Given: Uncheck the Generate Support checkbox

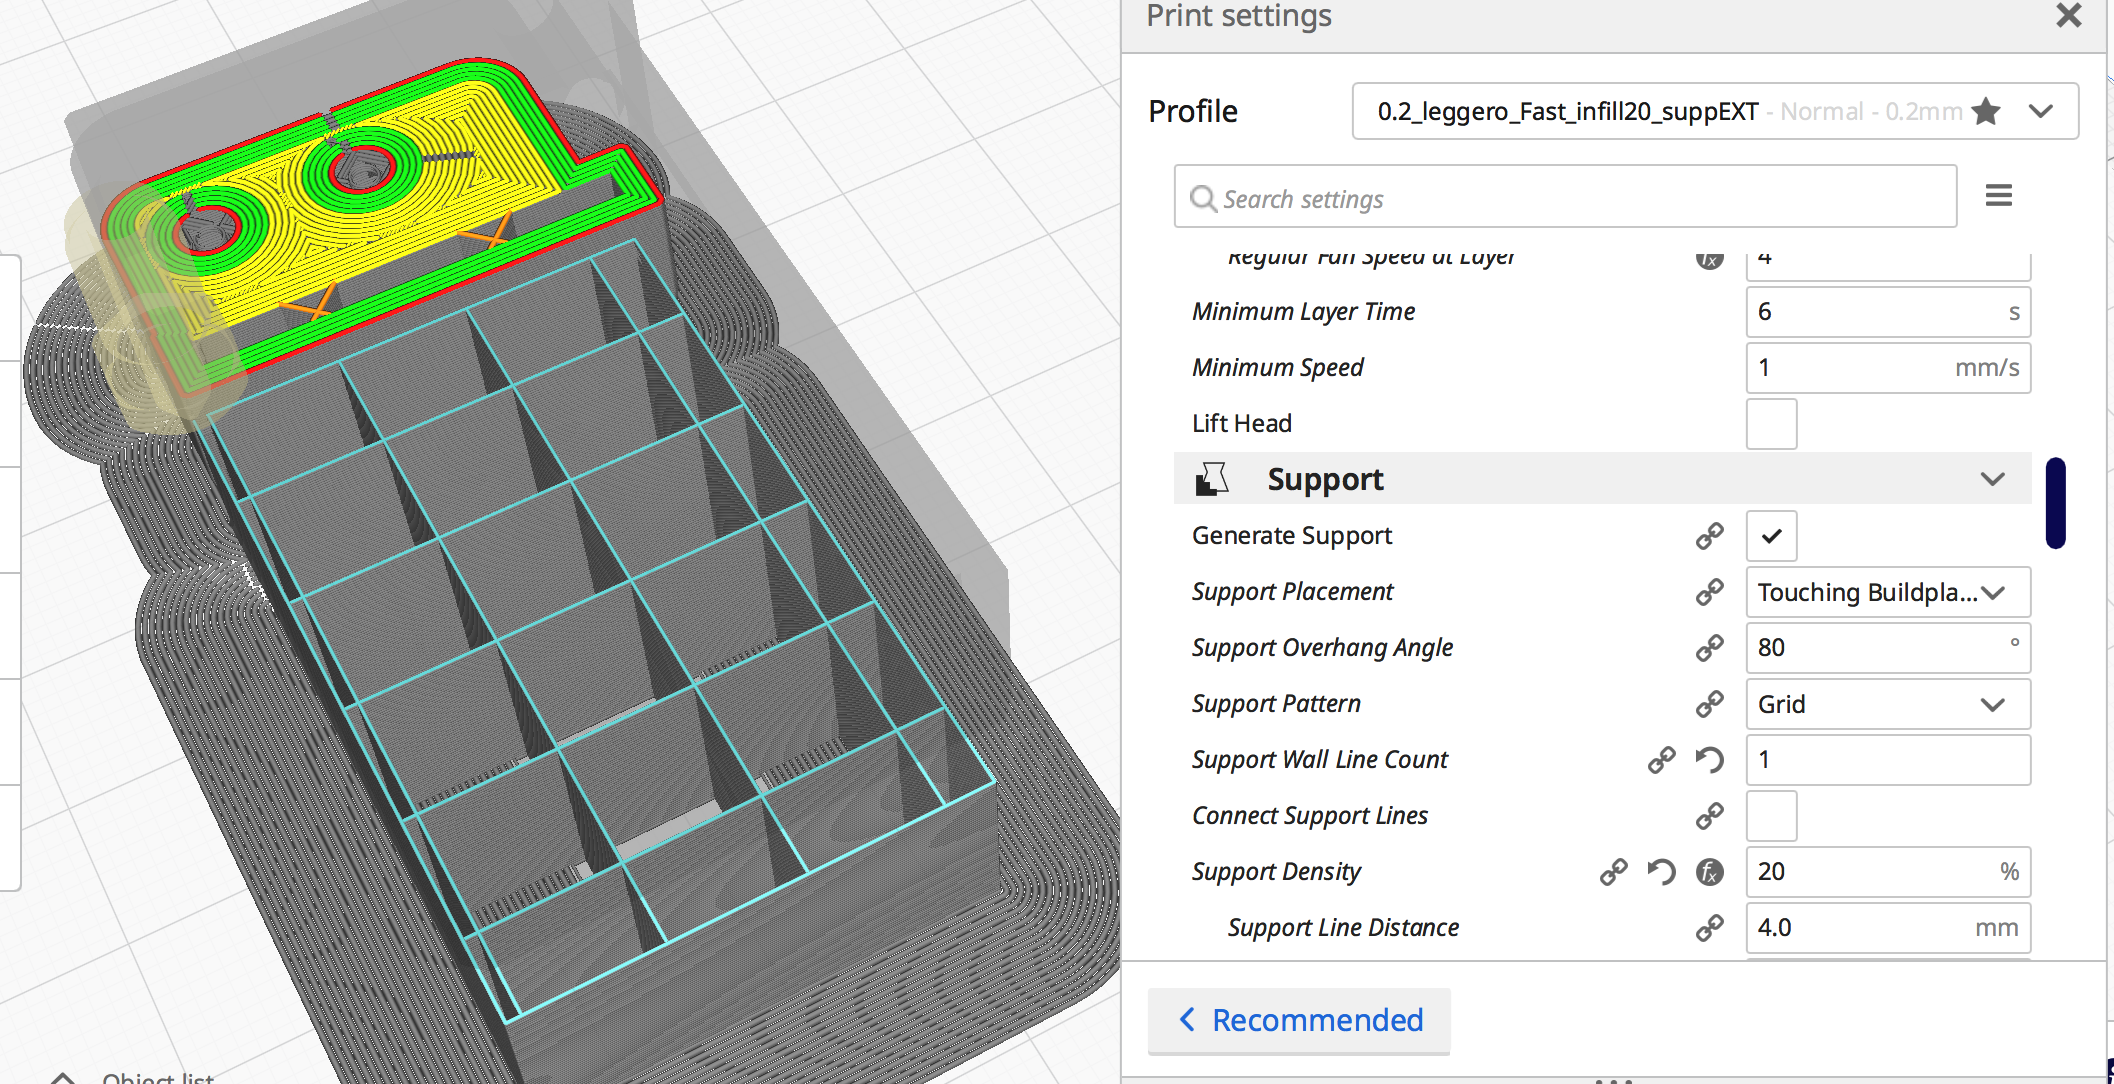Looking at the screenshot, I should click(1771, 536).
